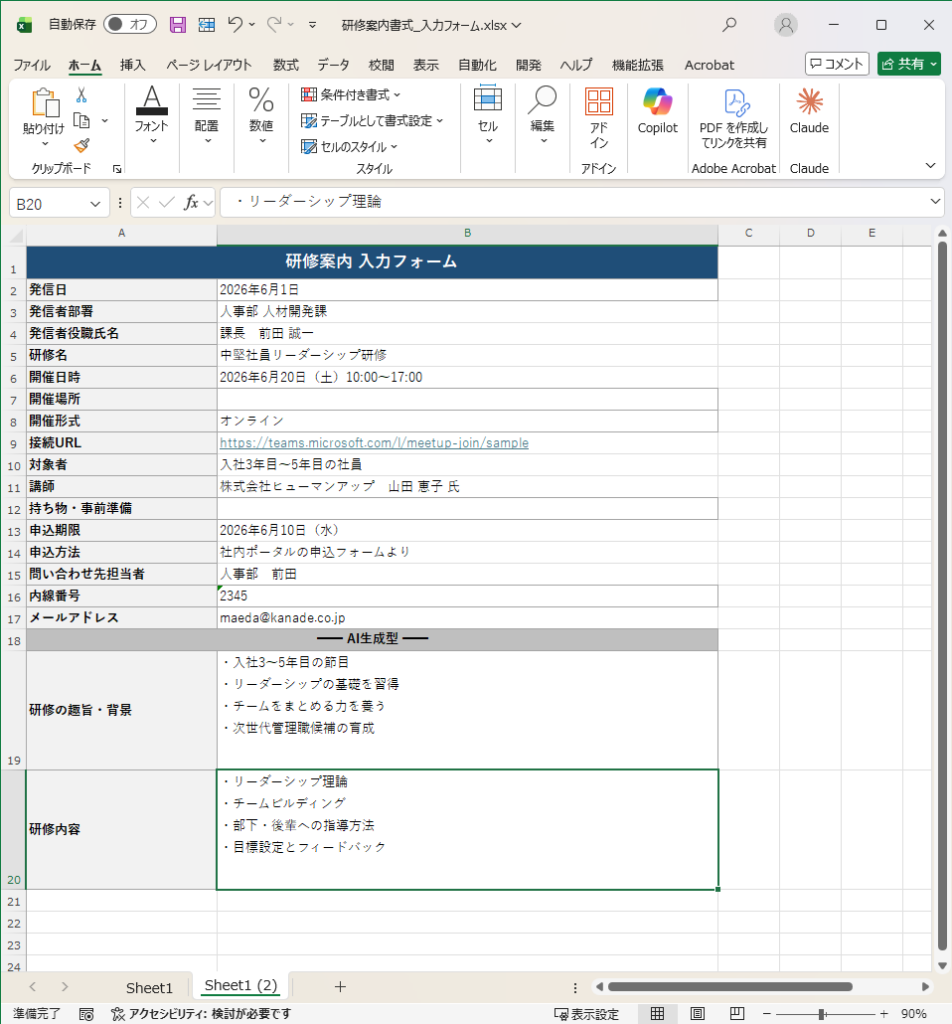Click the macro recording status icon
952x1024 pixels.
click(86, 1014)
